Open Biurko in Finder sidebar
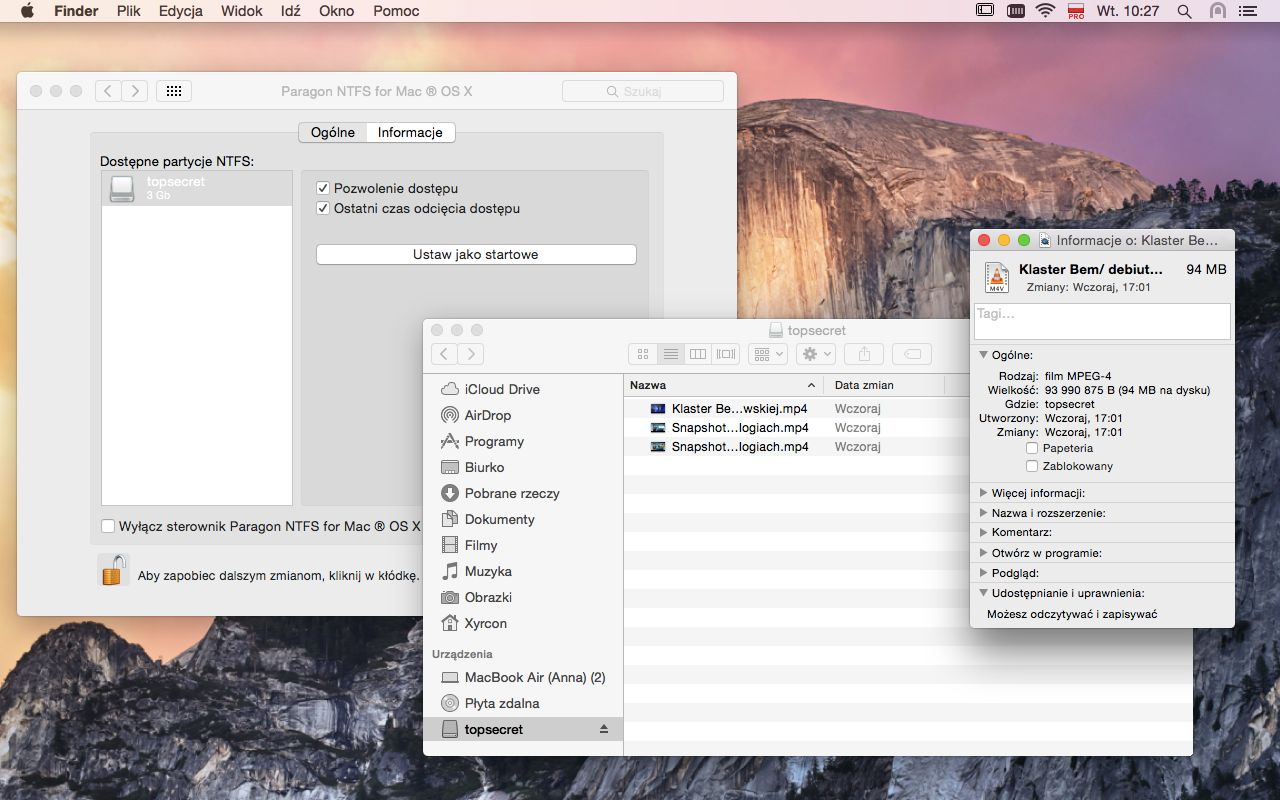This screenshot has height=800, width=1280. pos(522,467)
